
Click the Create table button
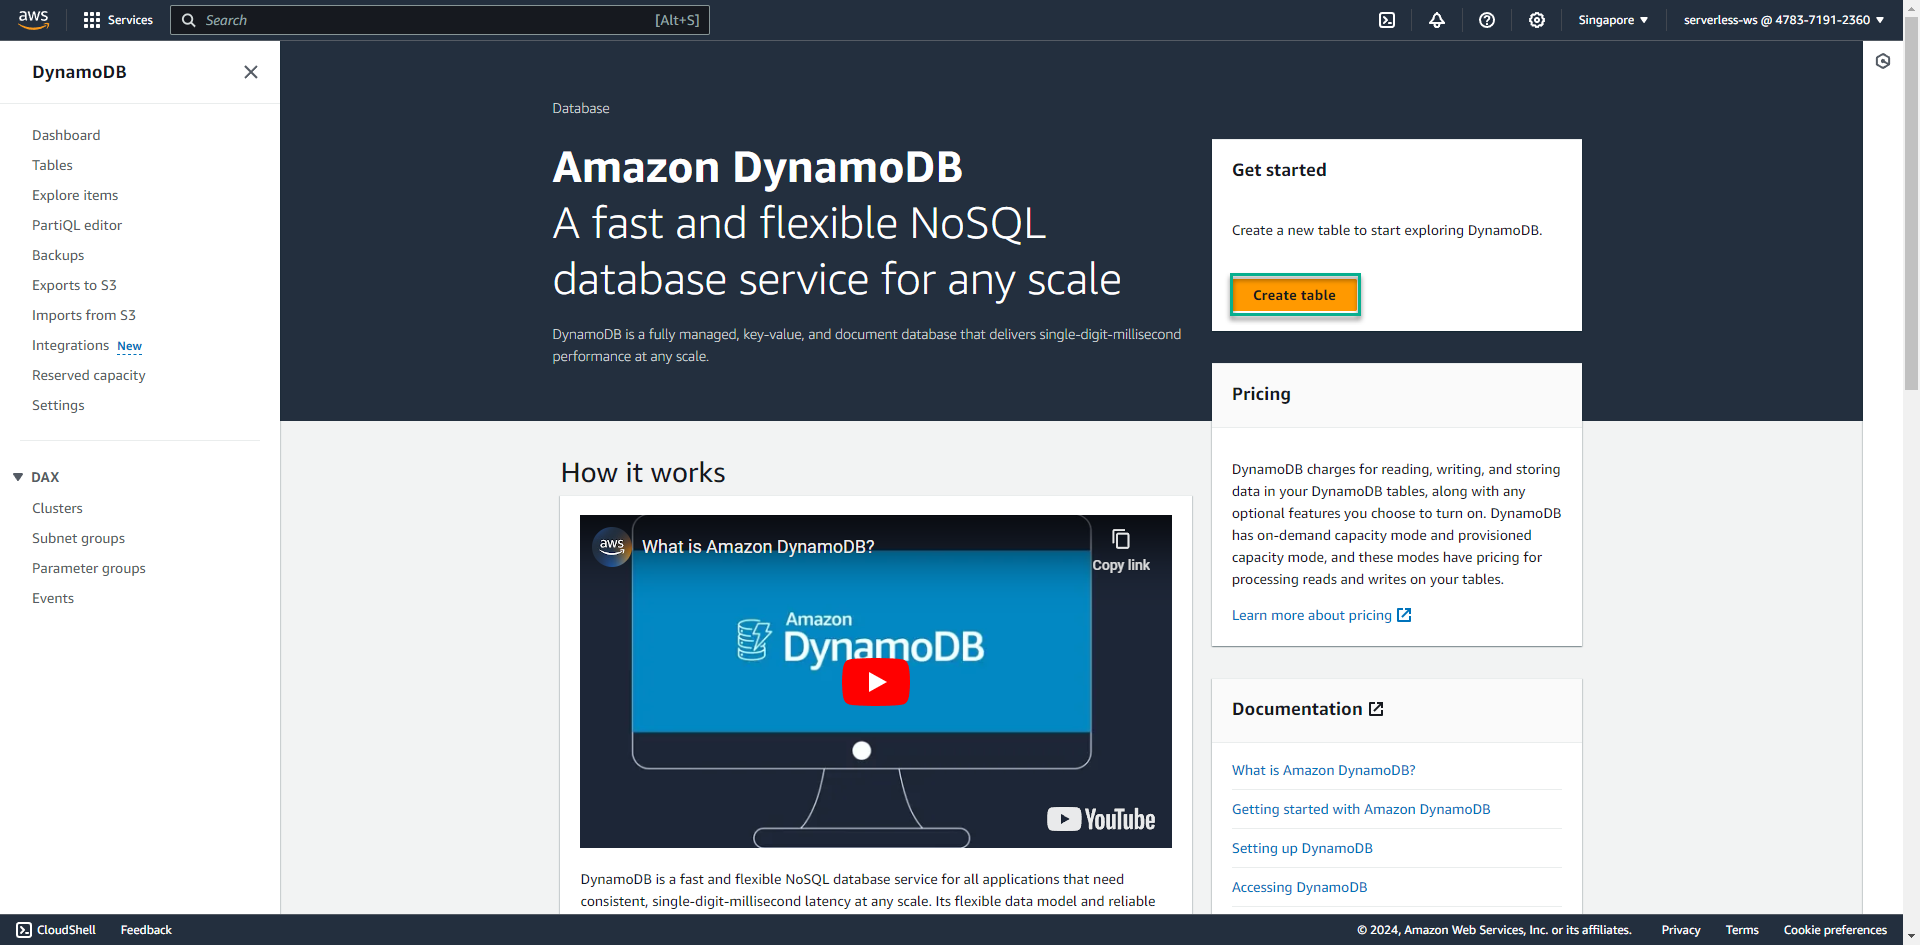1295,295
